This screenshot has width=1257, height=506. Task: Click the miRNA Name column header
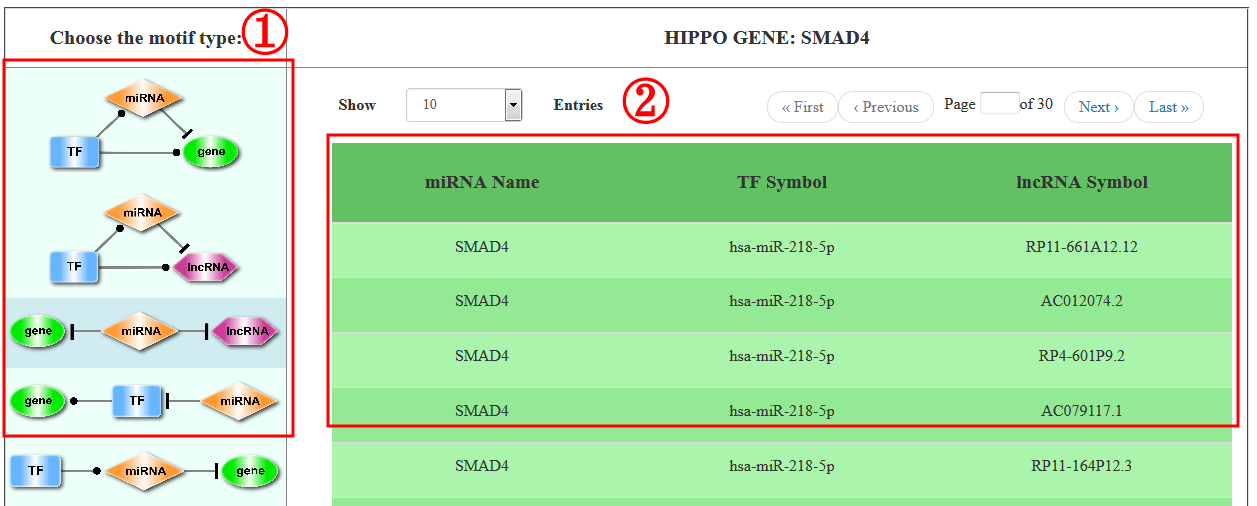point(482,182)
